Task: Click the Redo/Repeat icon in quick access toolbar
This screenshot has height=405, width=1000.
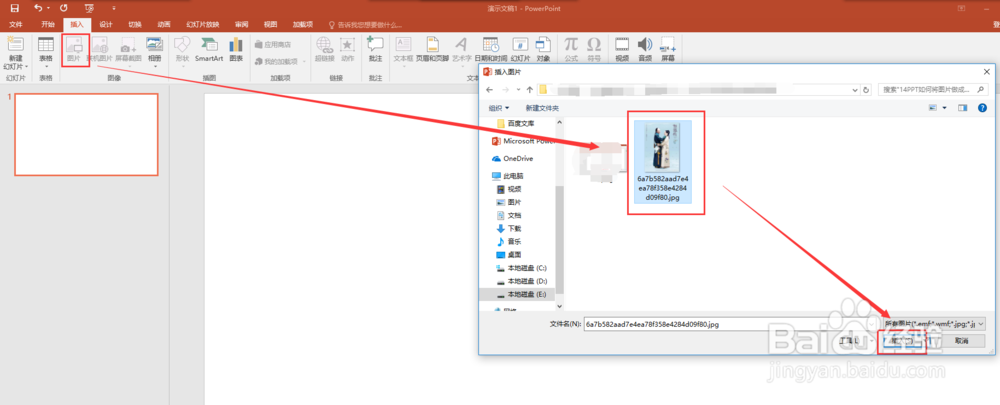Action: pos(64,8)
